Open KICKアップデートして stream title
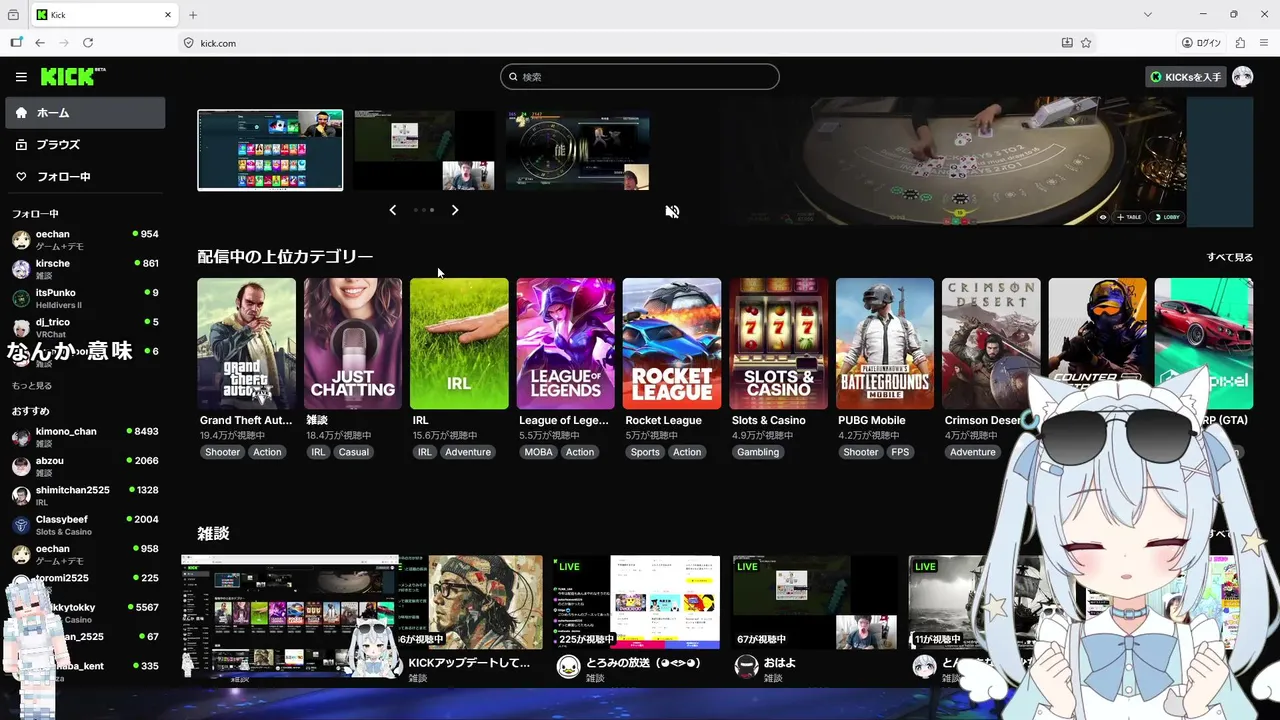Screen dimensions: 1280x720 [x=469, y=663]
